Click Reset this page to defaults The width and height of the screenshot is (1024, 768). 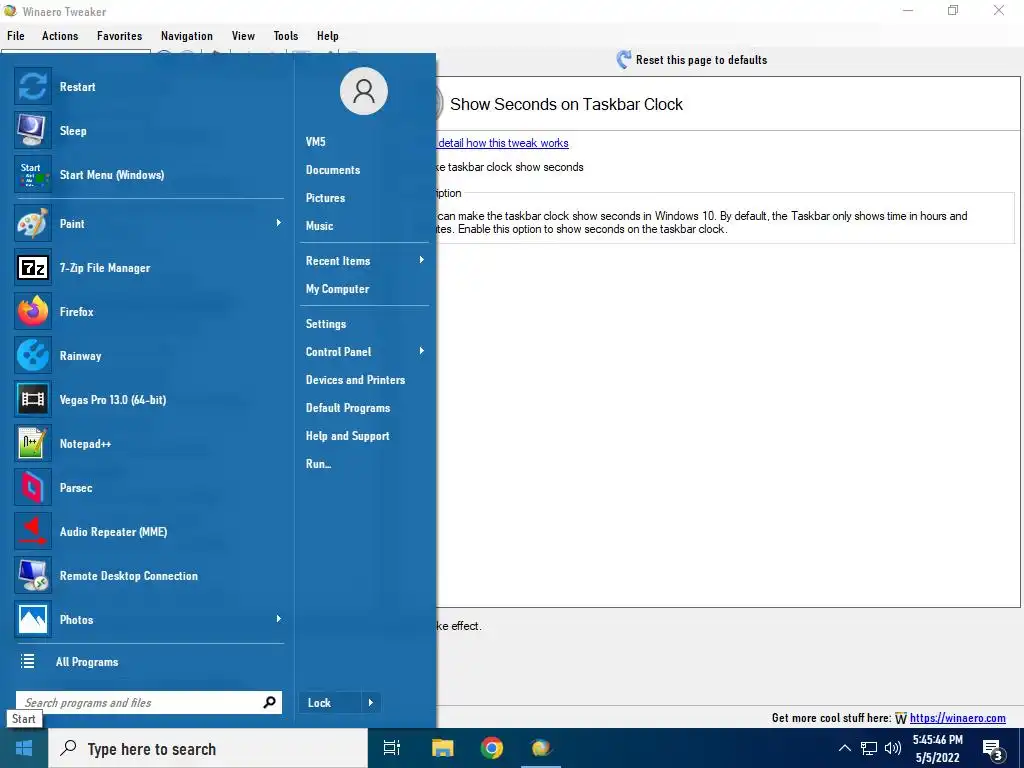click(701, 60)
